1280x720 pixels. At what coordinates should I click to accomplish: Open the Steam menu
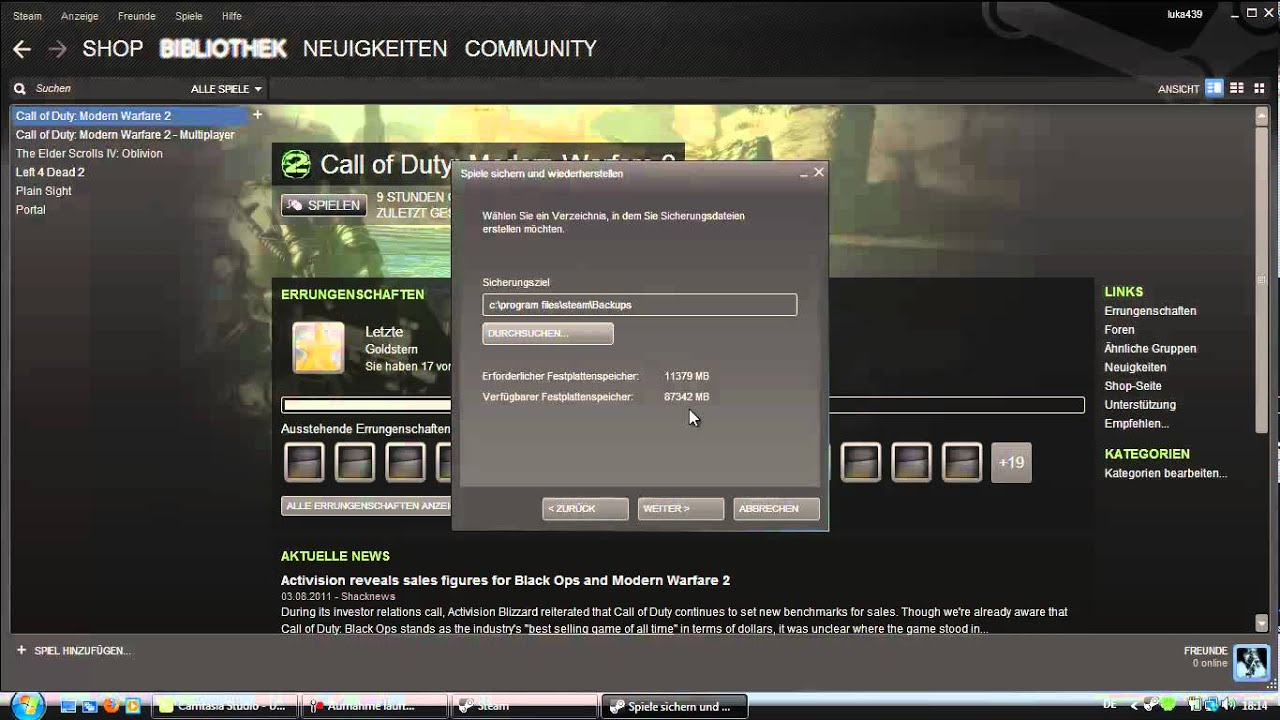[x=27, y=16]
